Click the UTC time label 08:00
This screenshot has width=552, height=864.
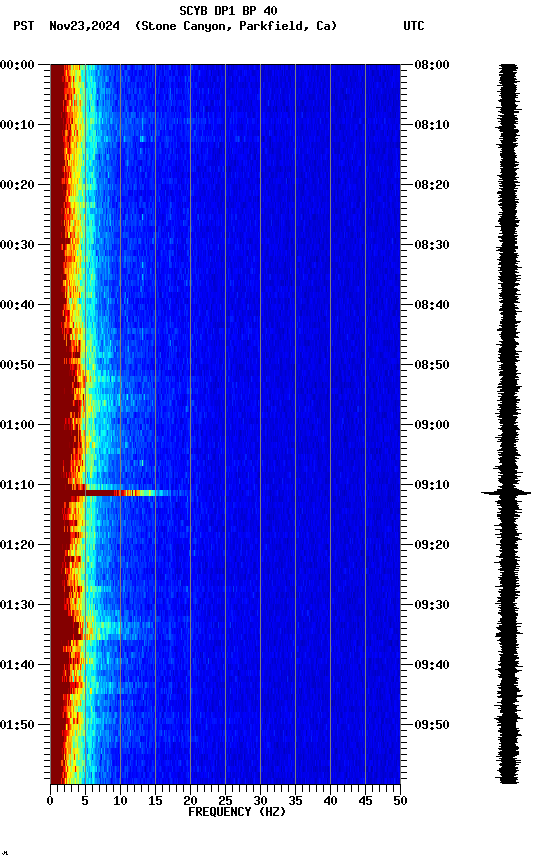[432, 65]
